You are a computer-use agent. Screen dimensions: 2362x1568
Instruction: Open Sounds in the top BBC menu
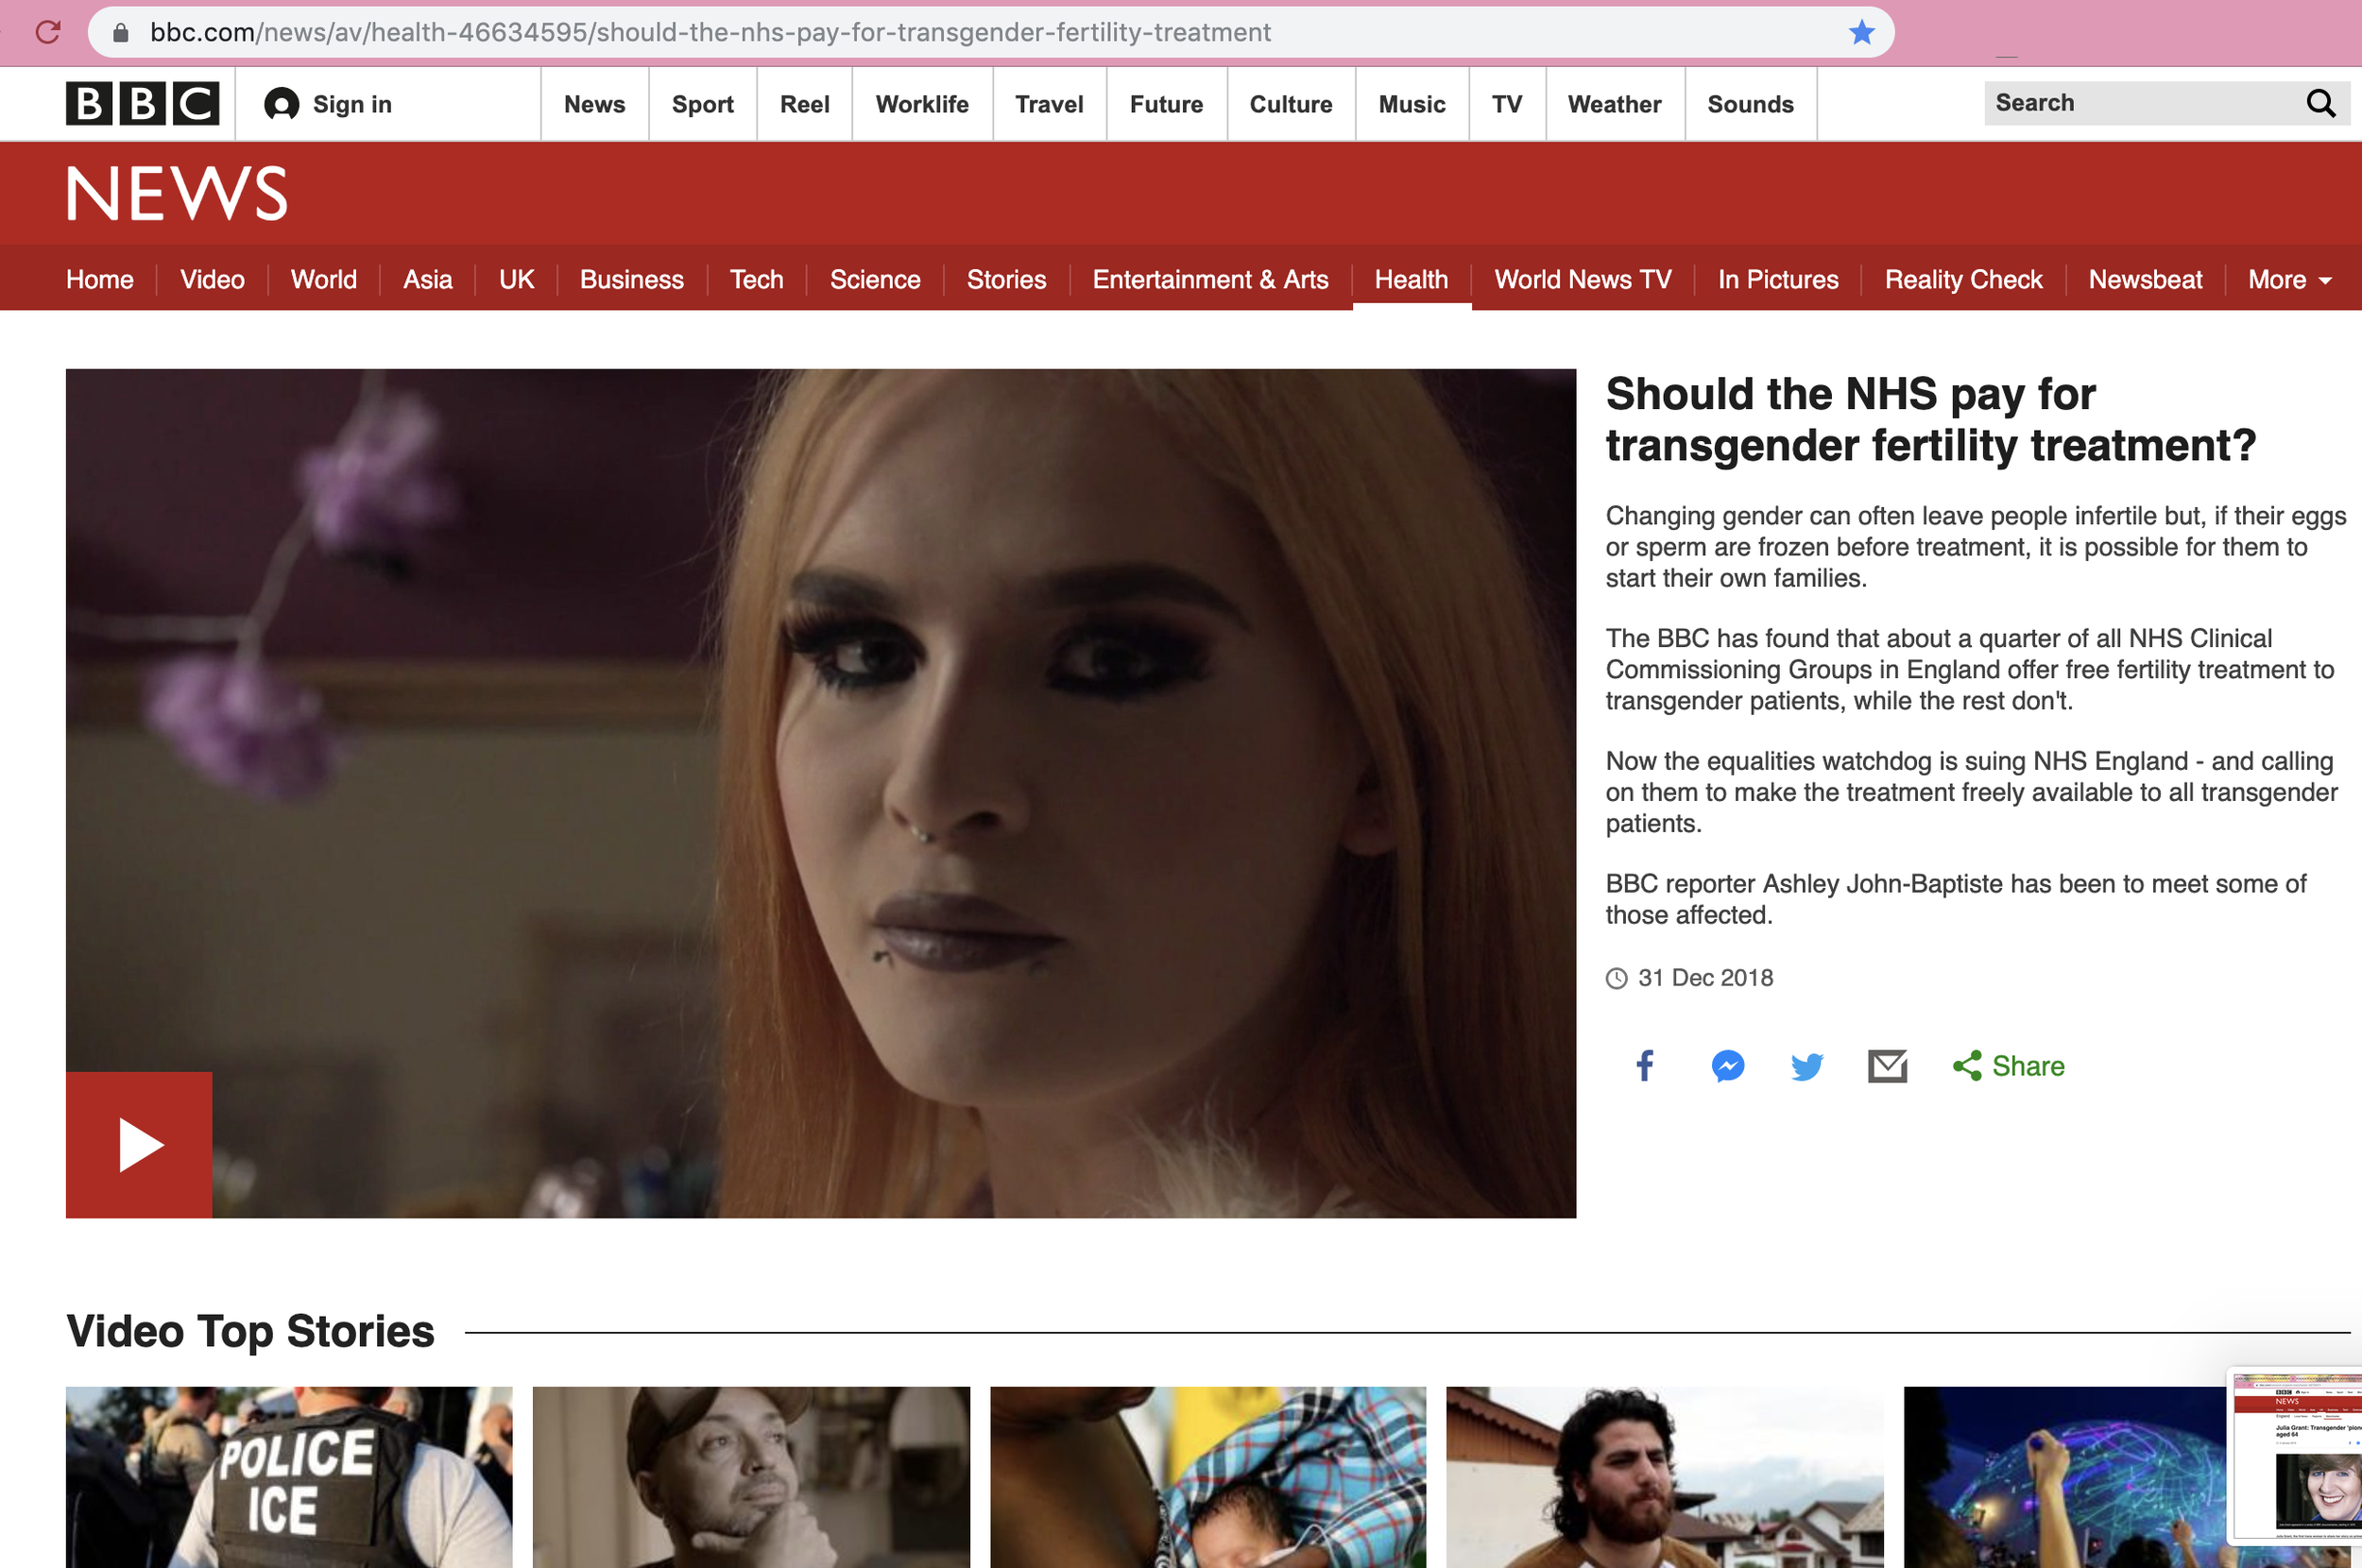click(x=1750, y=104)
